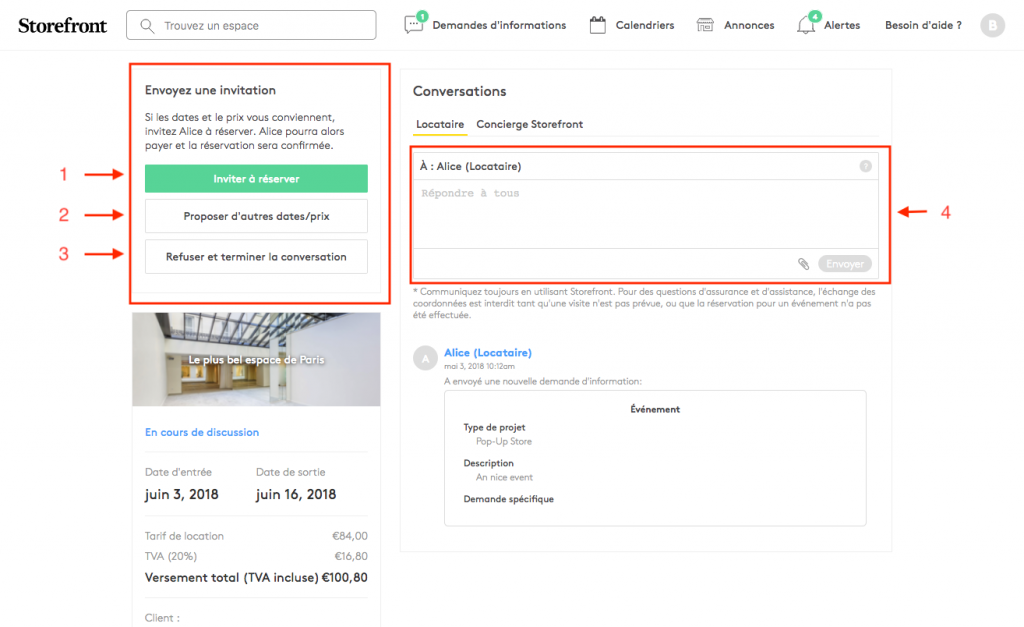Open the Calendriers calendar icon
The image size is (1024, 627).
point(598,25)
